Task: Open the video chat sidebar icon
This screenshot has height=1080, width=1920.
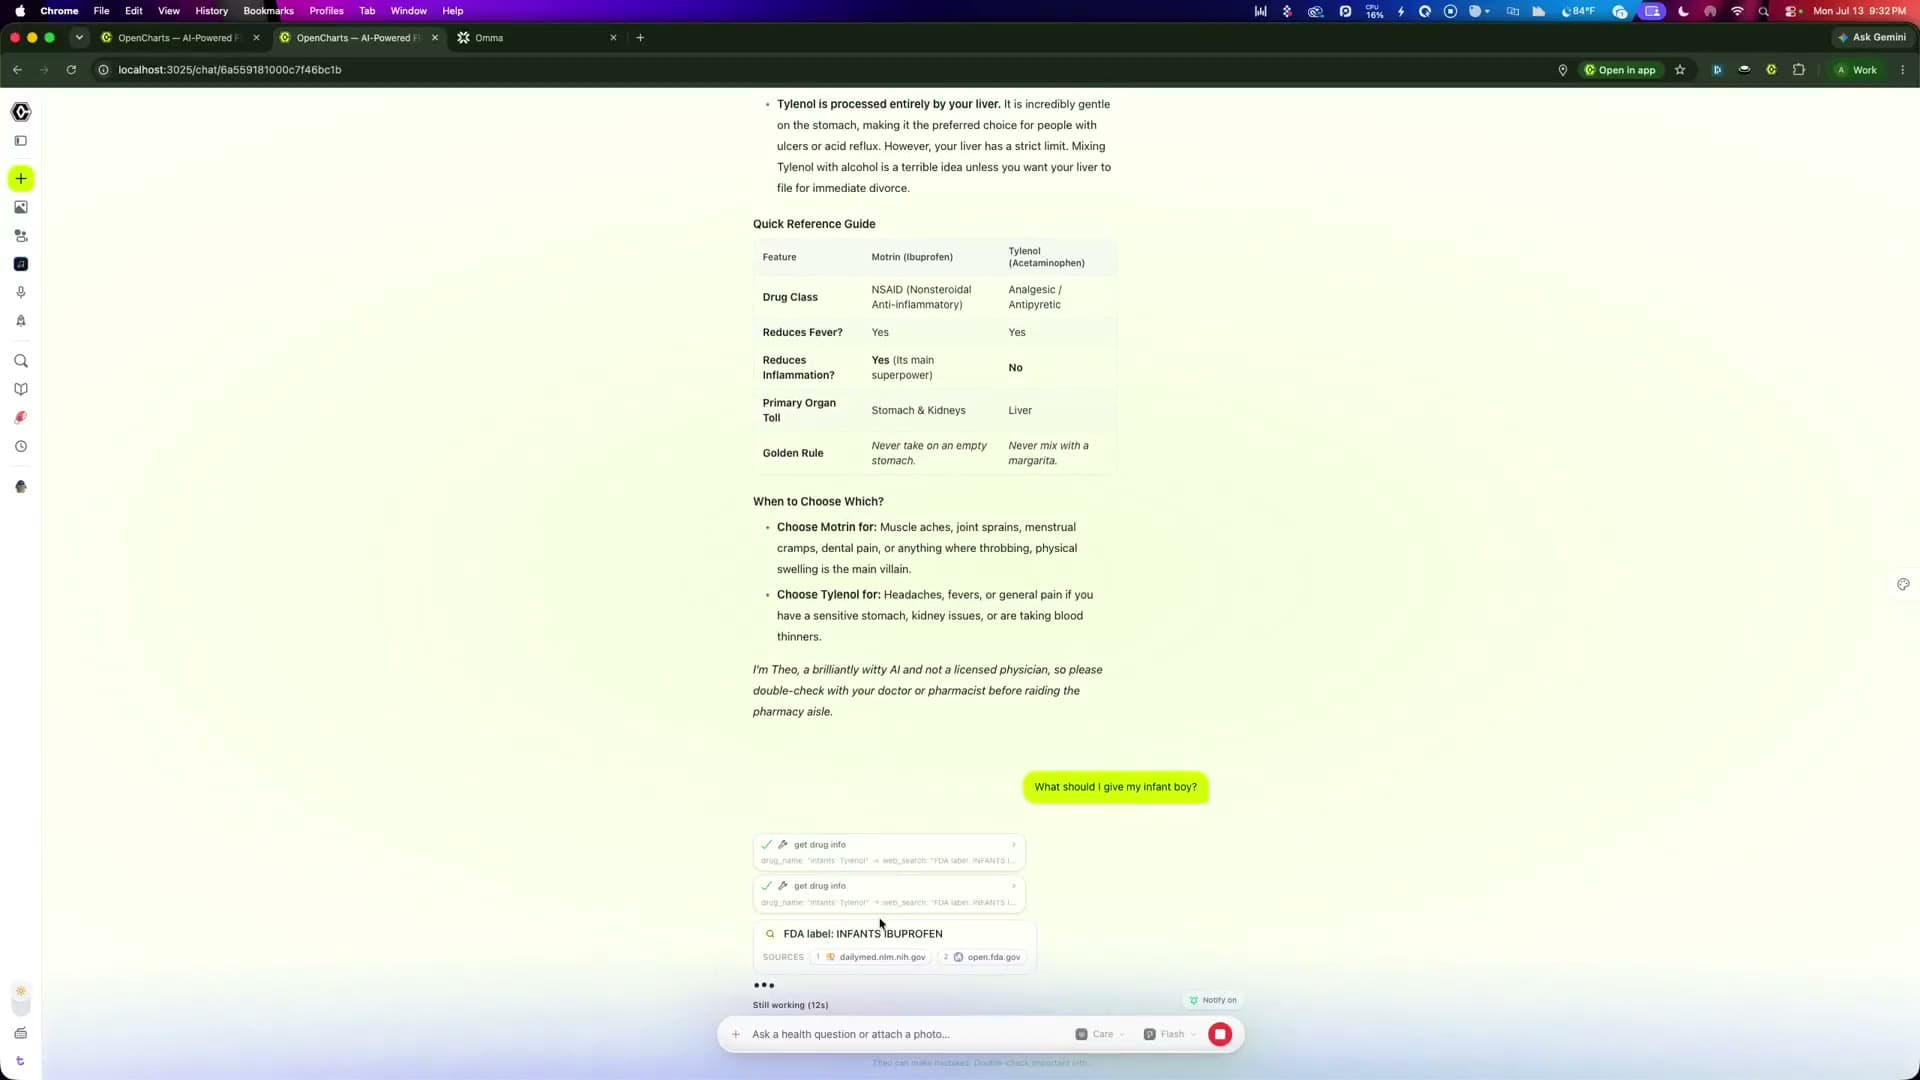Action: click(x=21, y=236)
